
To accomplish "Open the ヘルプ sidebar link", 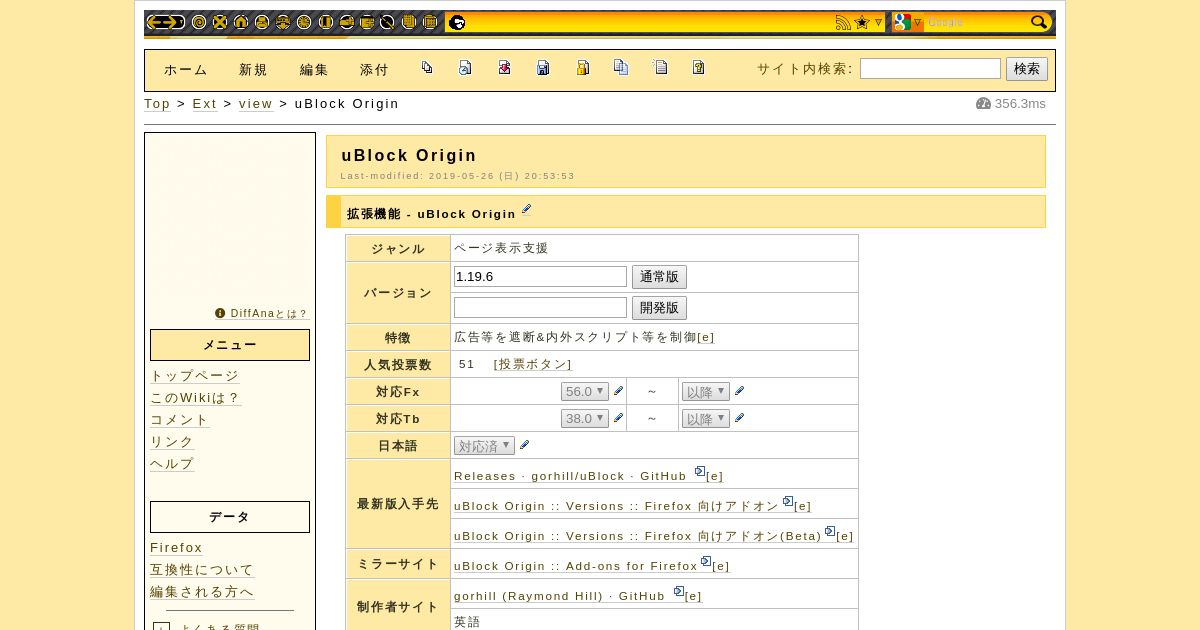I will pos(172,464).
